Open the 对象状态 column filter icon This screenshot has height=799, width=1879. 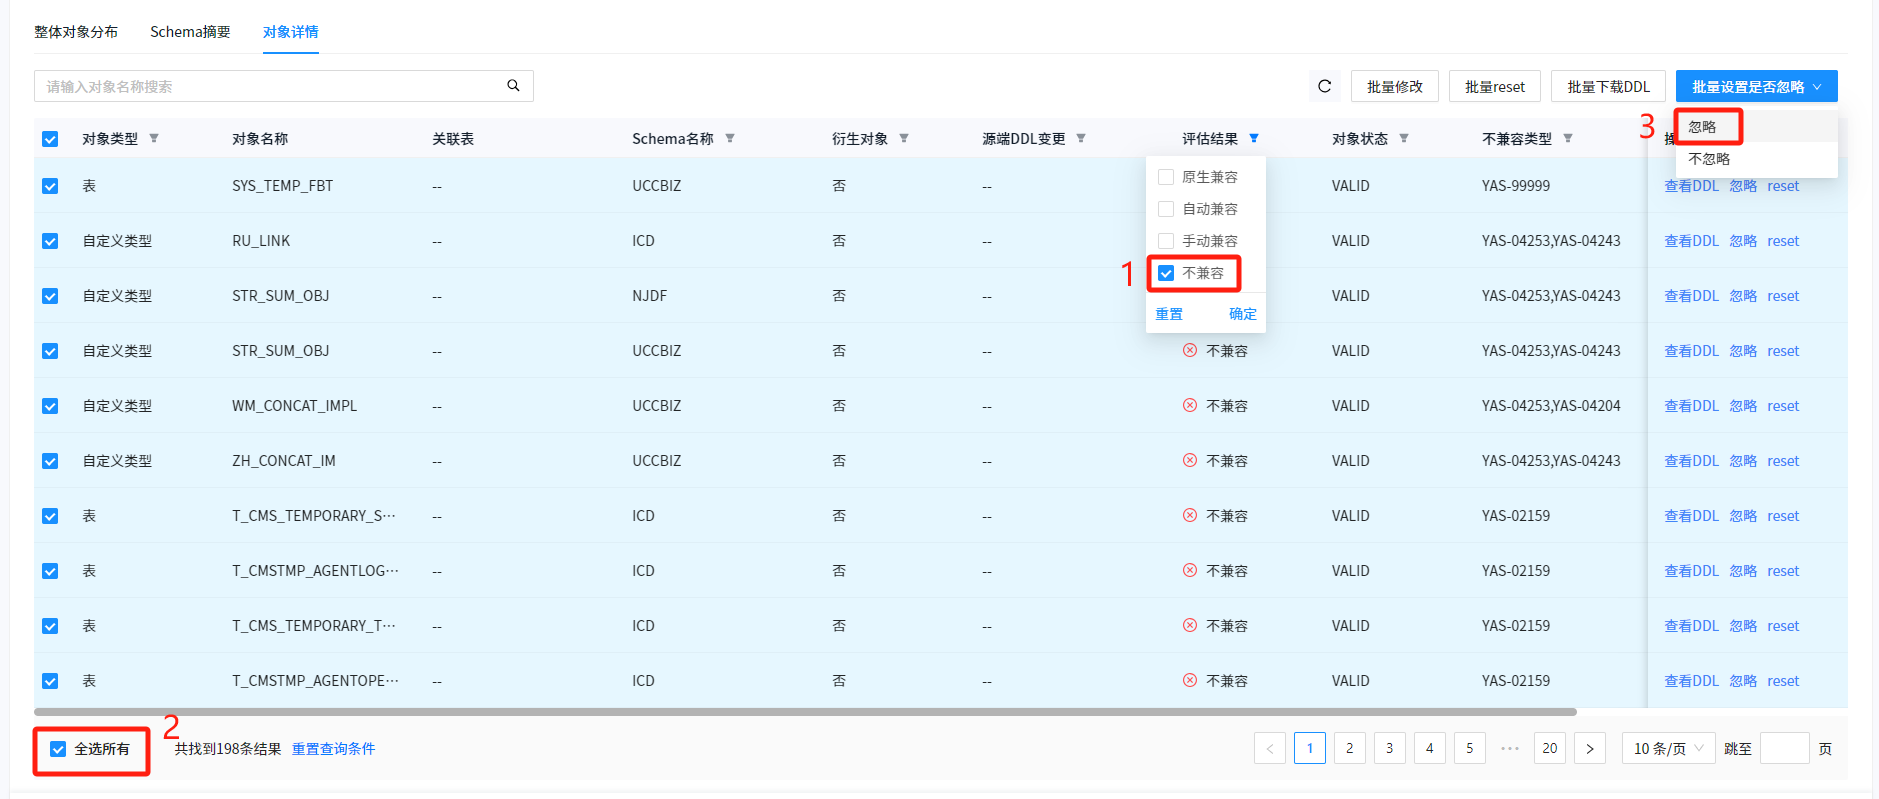coord(1404,138)
